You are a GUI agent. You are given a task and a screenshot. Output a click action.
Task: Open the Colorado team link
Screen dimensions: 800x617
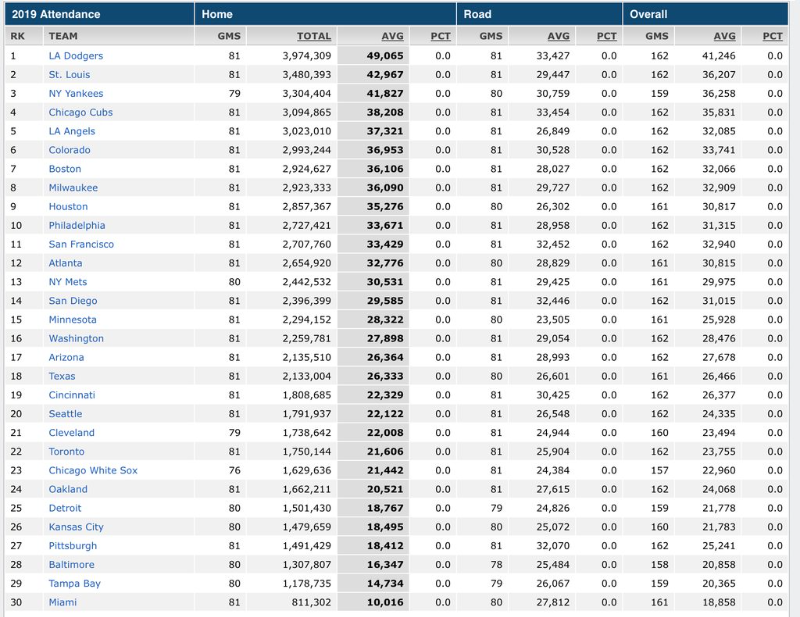[69, 150]
